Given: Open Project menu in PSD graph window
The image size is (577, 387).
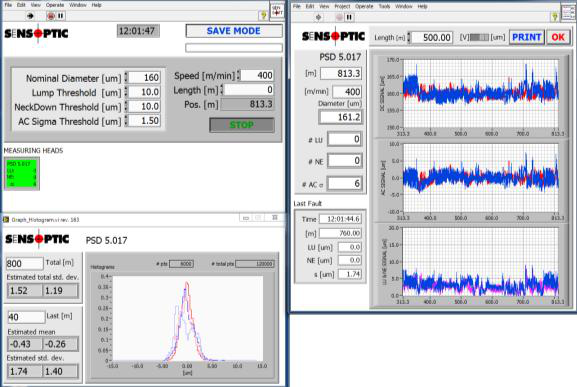Looking at the screenshot, I should tap(342, 6).
